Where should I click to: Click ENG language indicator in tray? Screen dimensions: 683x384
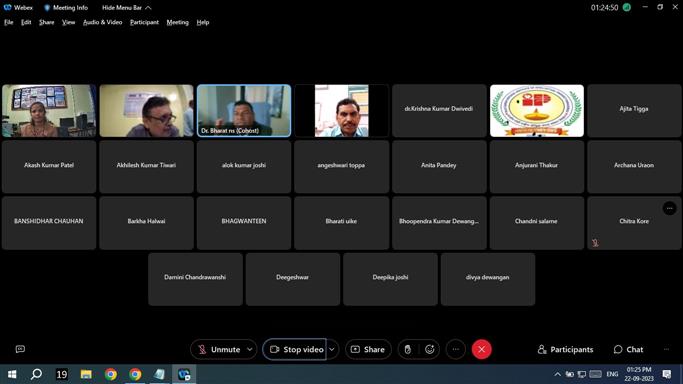(x=612, y=374)
